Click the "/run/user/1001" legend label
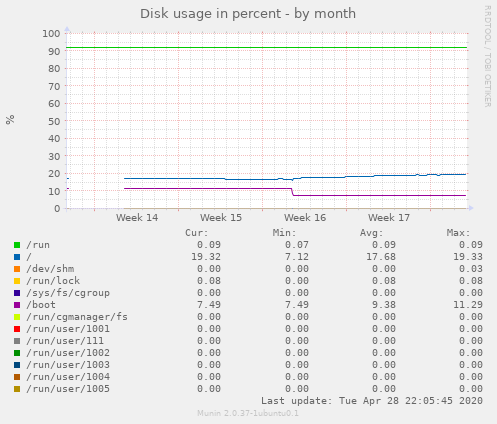 coord(68,329)
